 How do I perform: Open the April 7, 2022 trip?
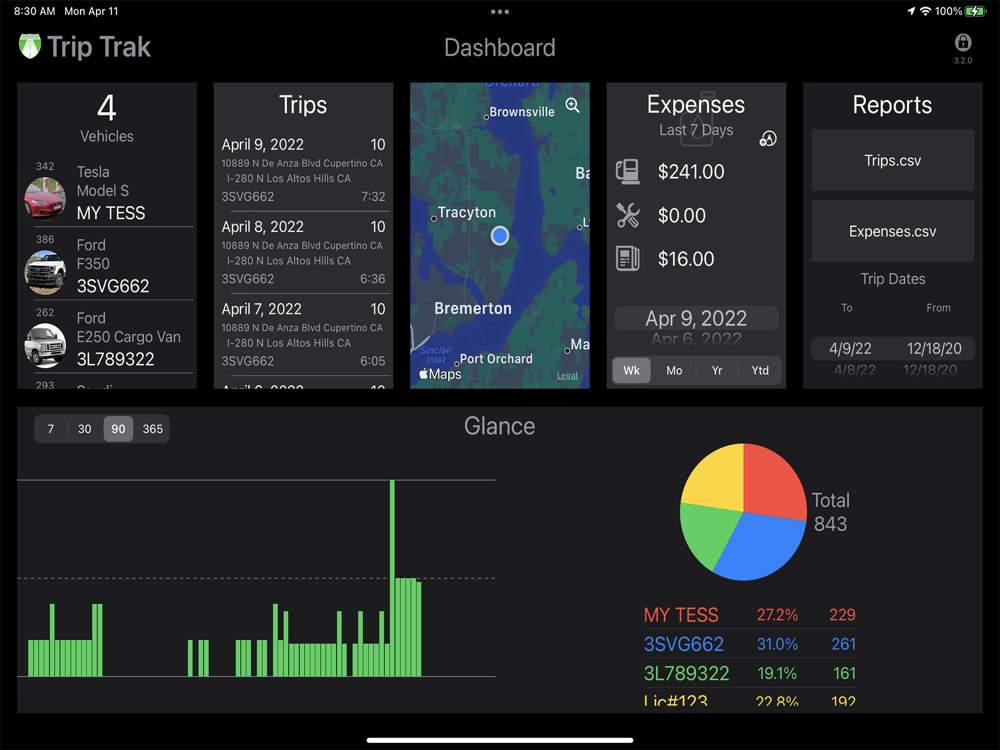pos(303,335)
